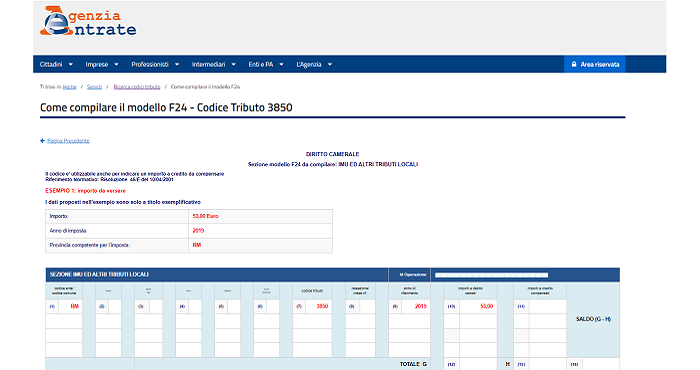This screenshot has height=370, width=700.
Task: Open the Professionisti dropdown menu
Action: (155, 64)
